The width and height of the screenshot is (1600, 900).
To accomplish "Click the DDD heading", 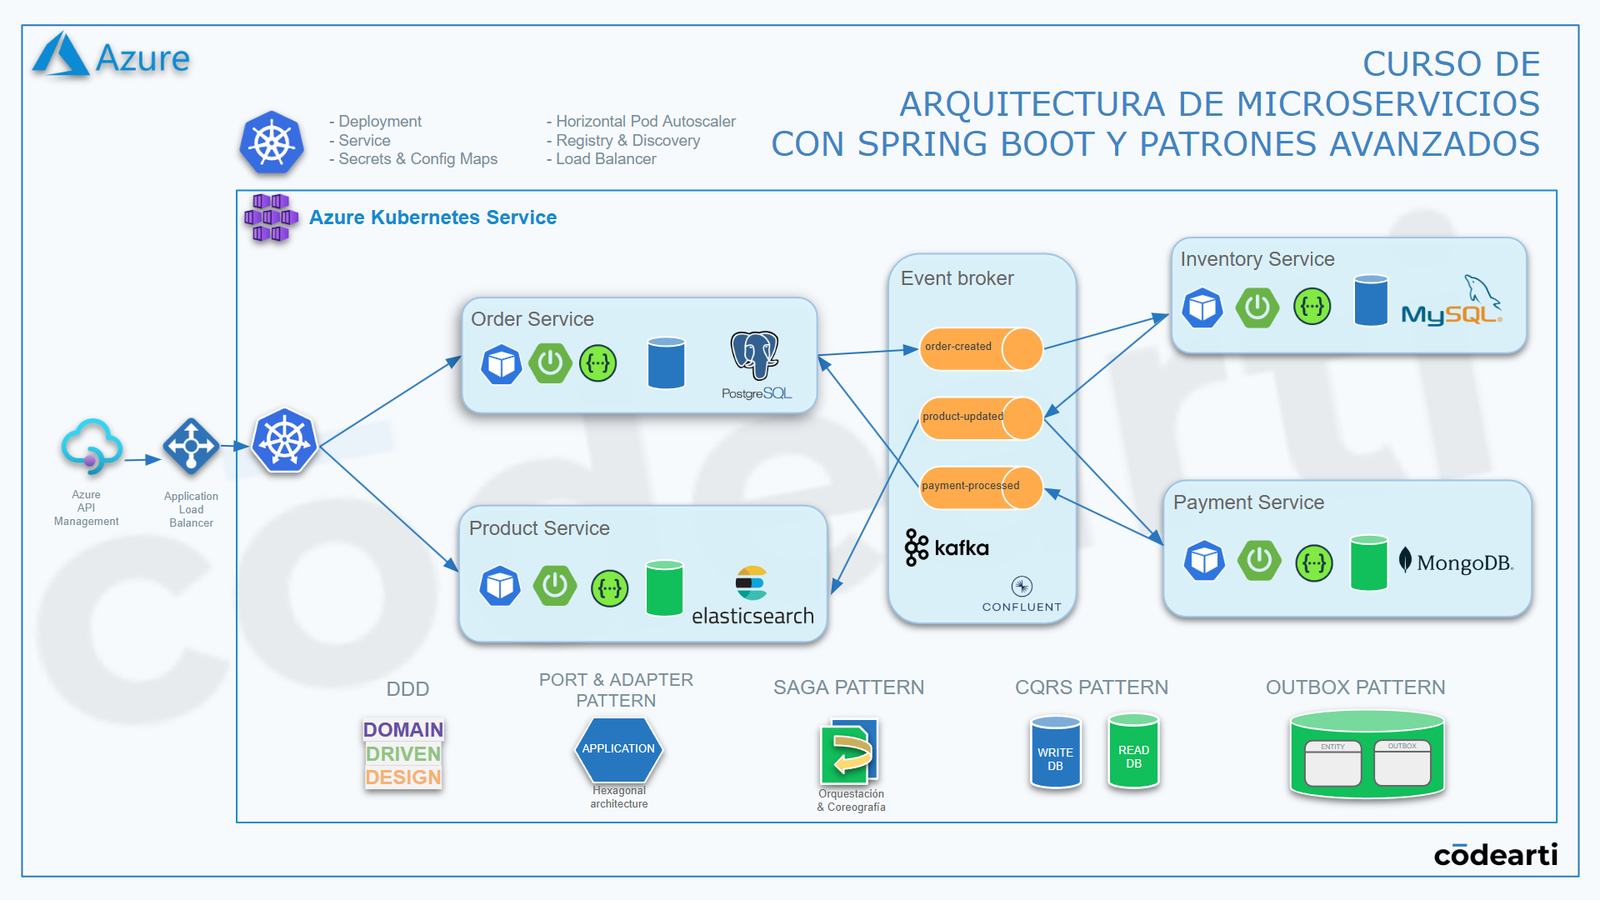I will click(x=408, y=689).
